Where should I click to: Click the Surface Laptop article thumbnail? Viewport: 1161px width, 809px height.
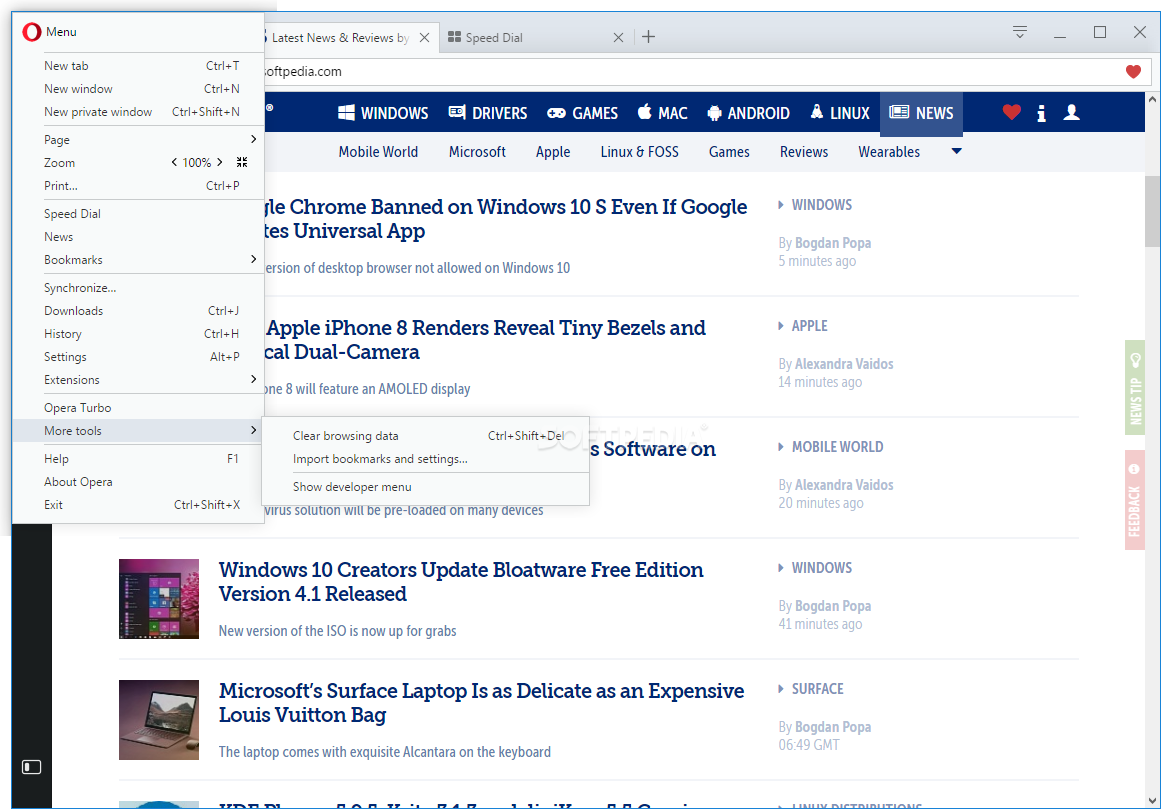click(x=159, y=719)
